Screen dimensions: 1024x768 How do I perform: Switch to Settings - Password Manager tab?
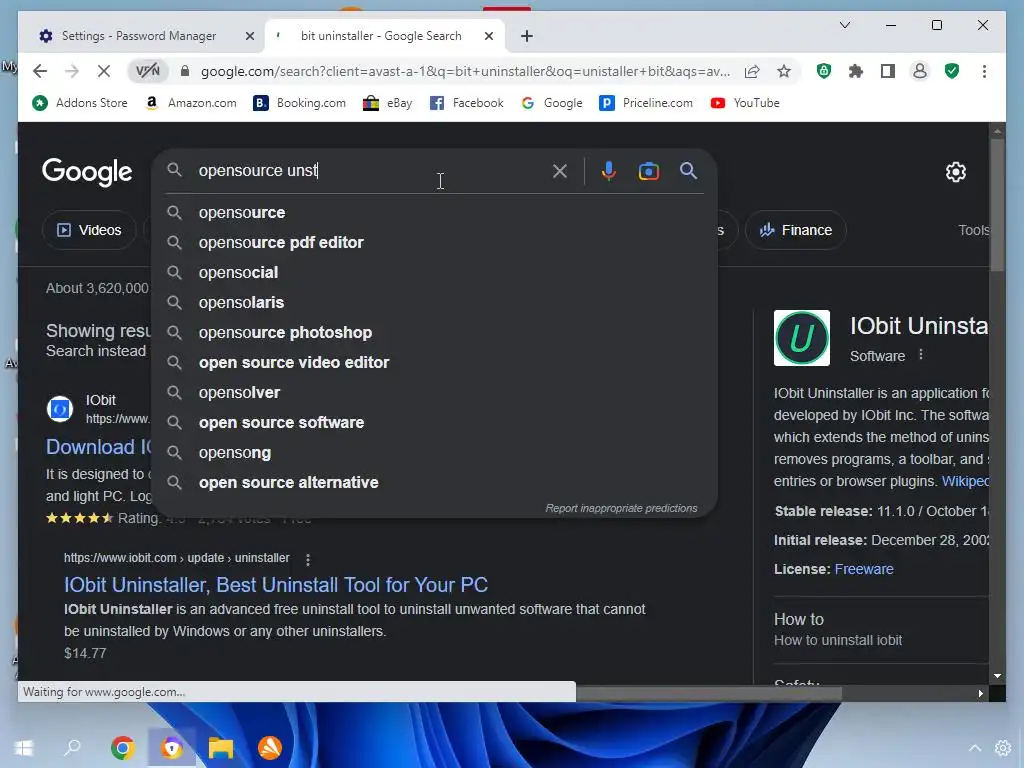[x=138, y=36]
